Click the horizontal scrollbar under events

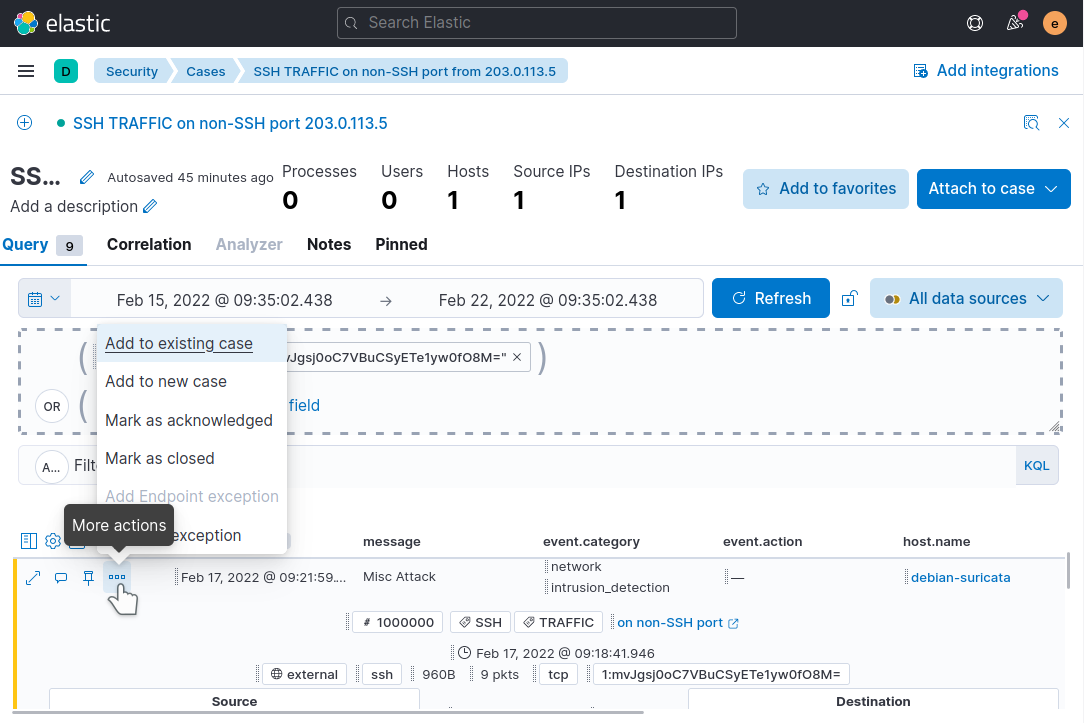click(328, 711)
